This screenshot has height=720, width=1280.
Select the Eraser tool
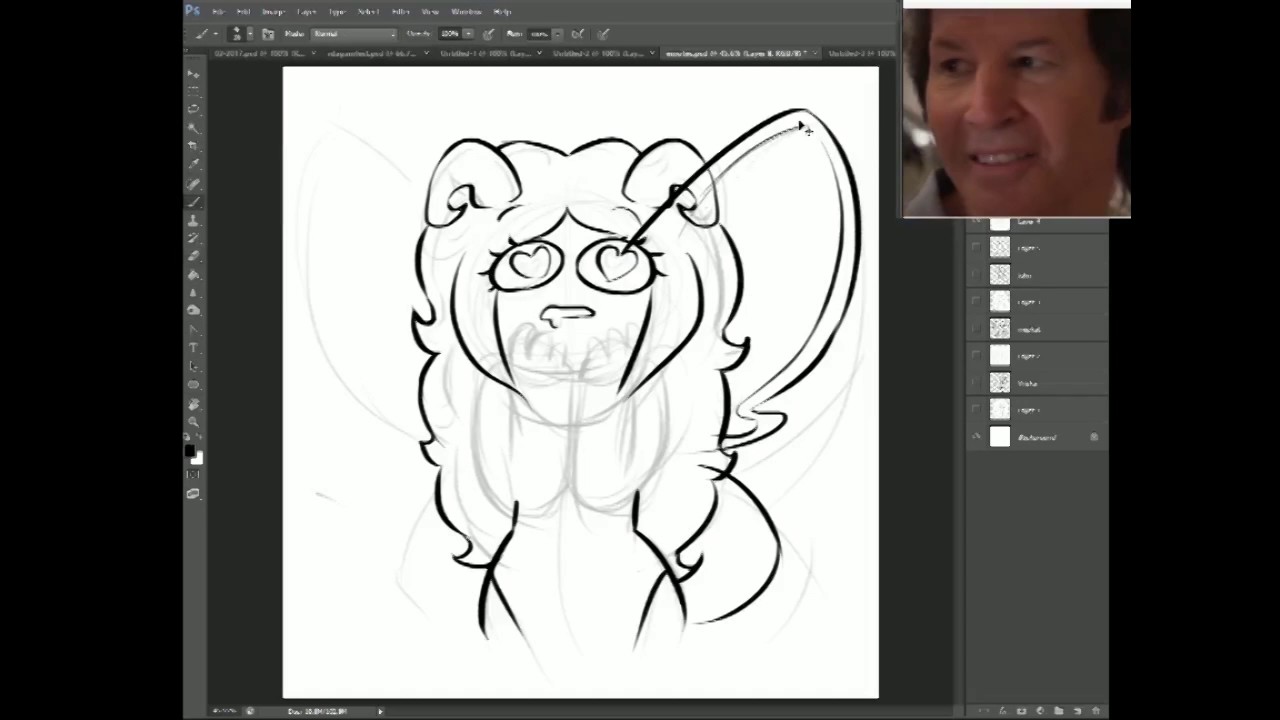[x=193, y=256]
